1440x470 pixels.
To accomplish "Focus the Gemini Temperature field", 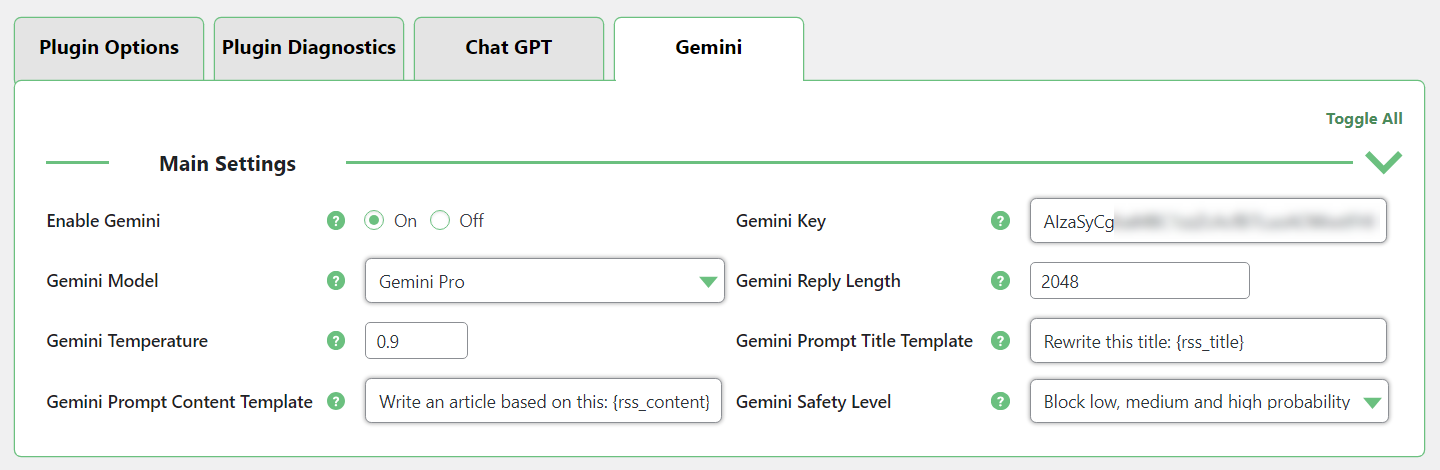I will (x=416, y=340).
